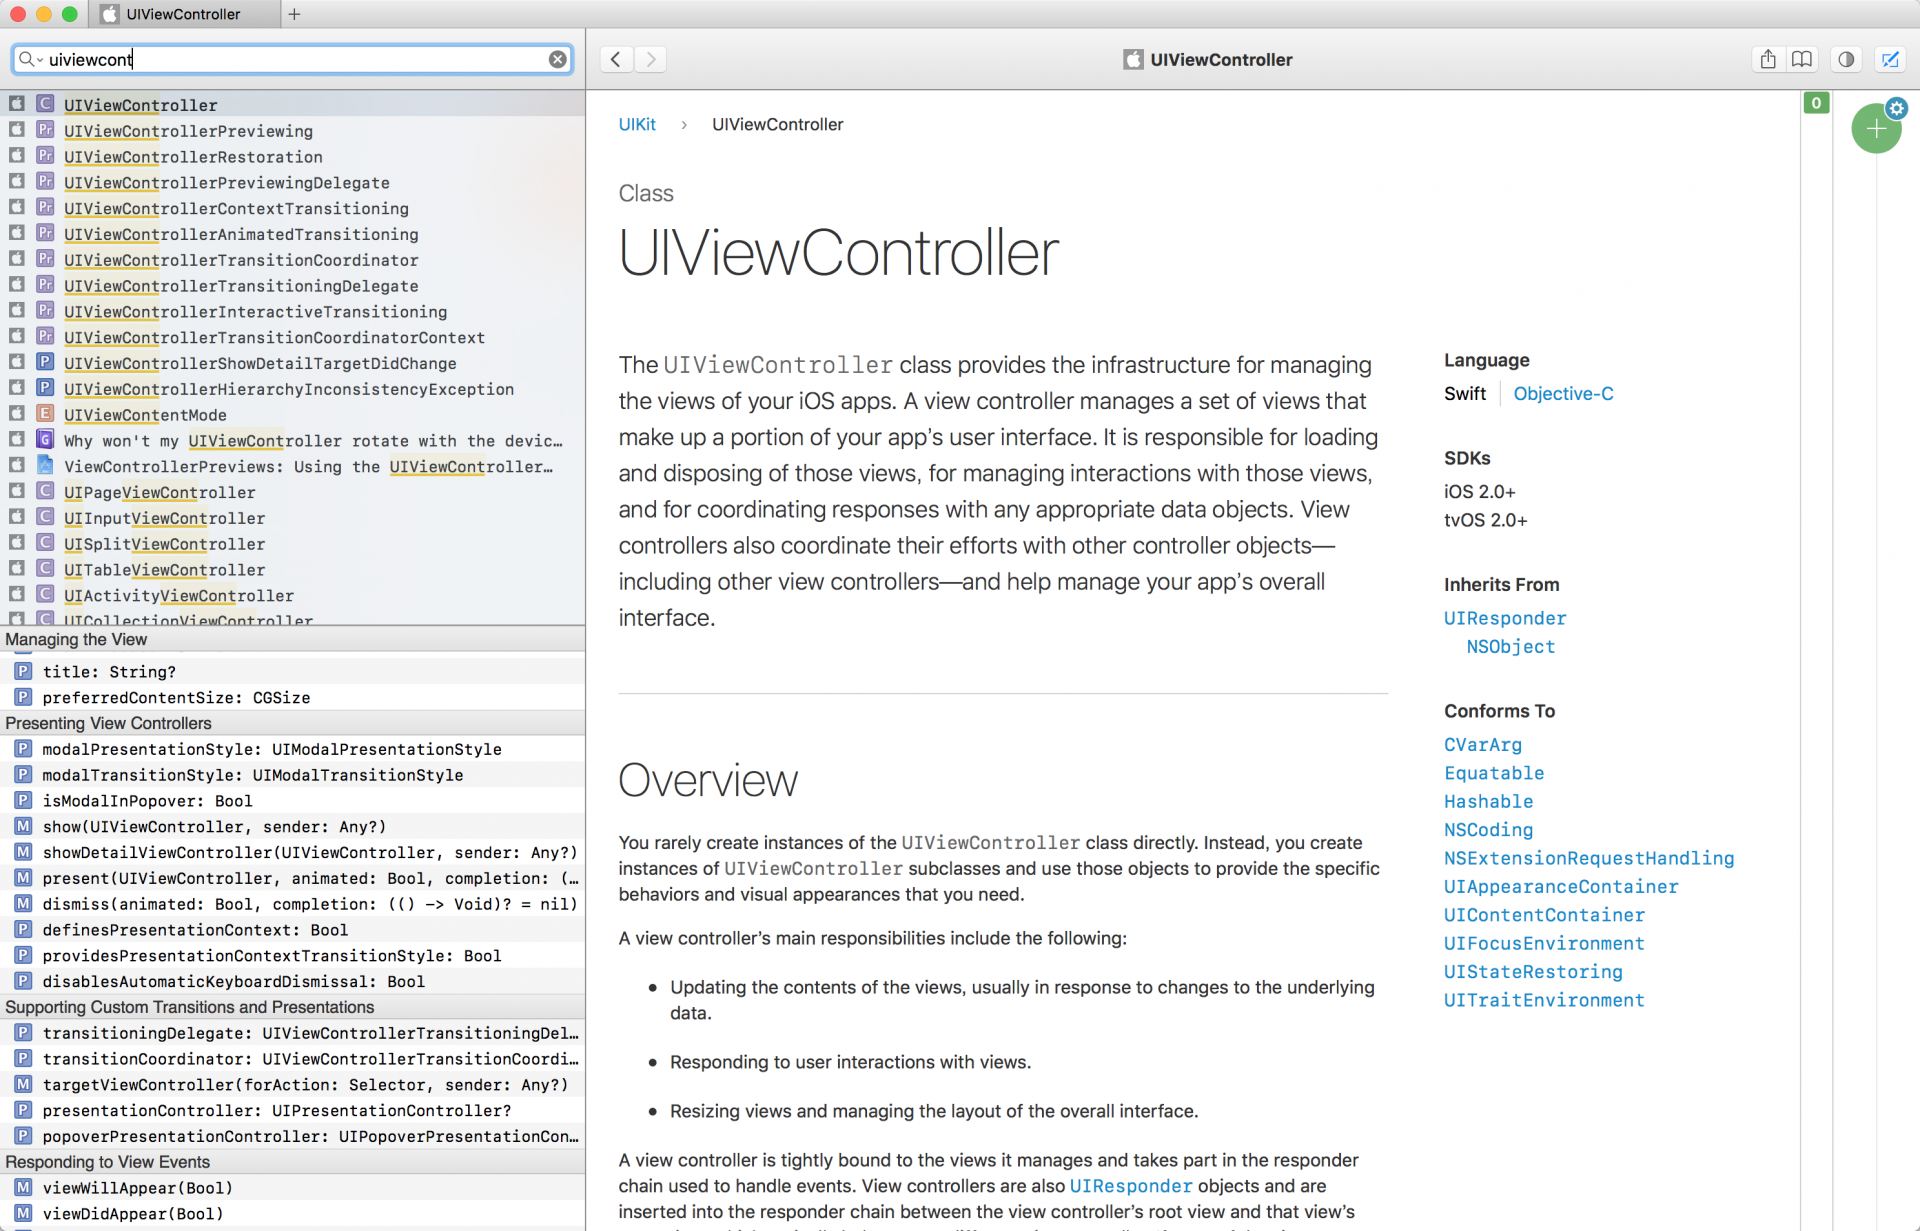The width and height of the screenshot is (1920, 1231).
Task: Click the Apple docset icon beside UITableViewController
Action: pos(17,568)
